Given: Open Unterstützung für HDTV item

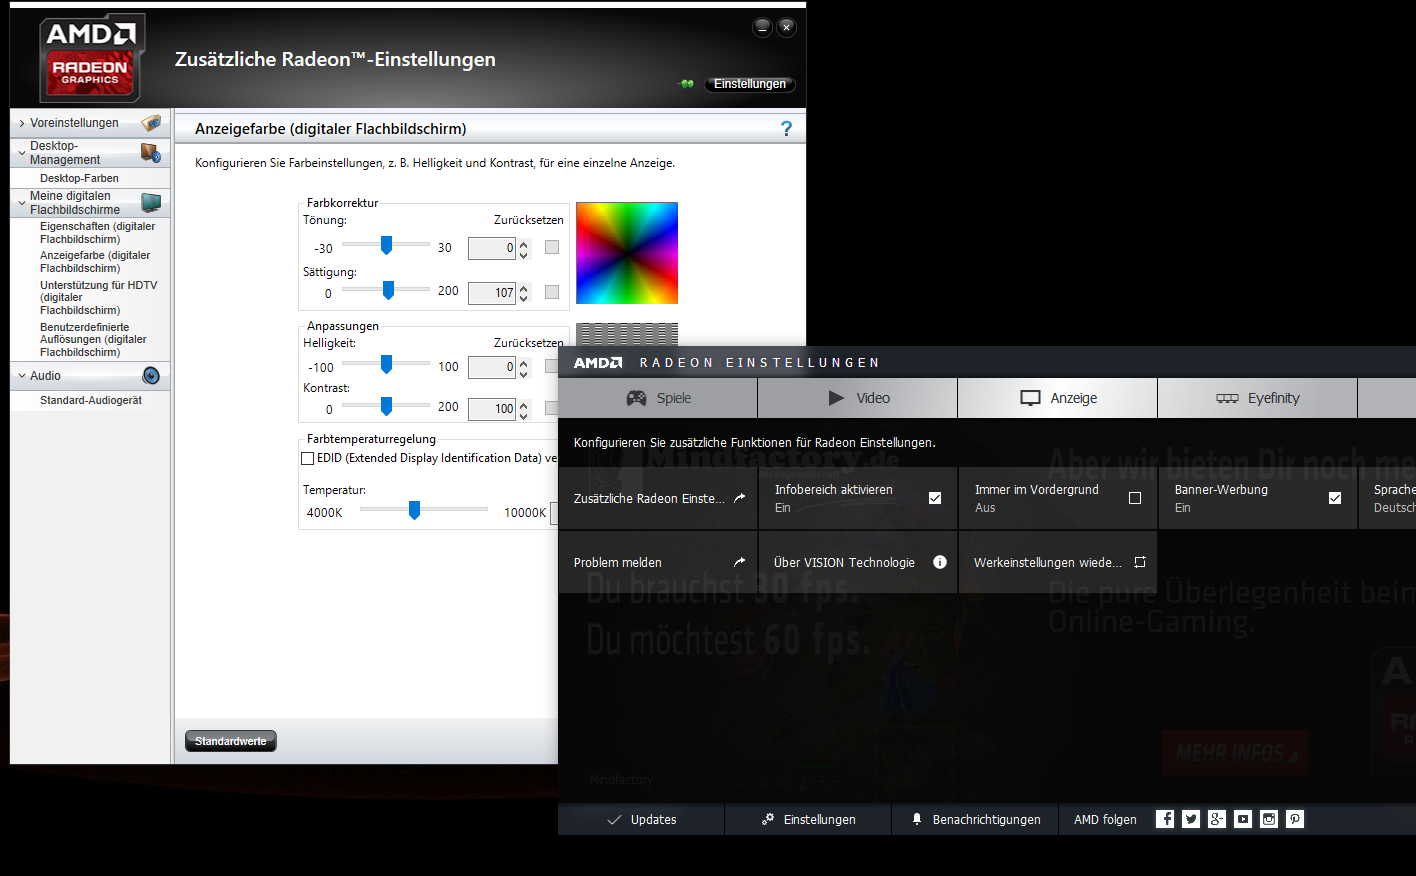Looking at the screenshot, I should click(98, 298).
